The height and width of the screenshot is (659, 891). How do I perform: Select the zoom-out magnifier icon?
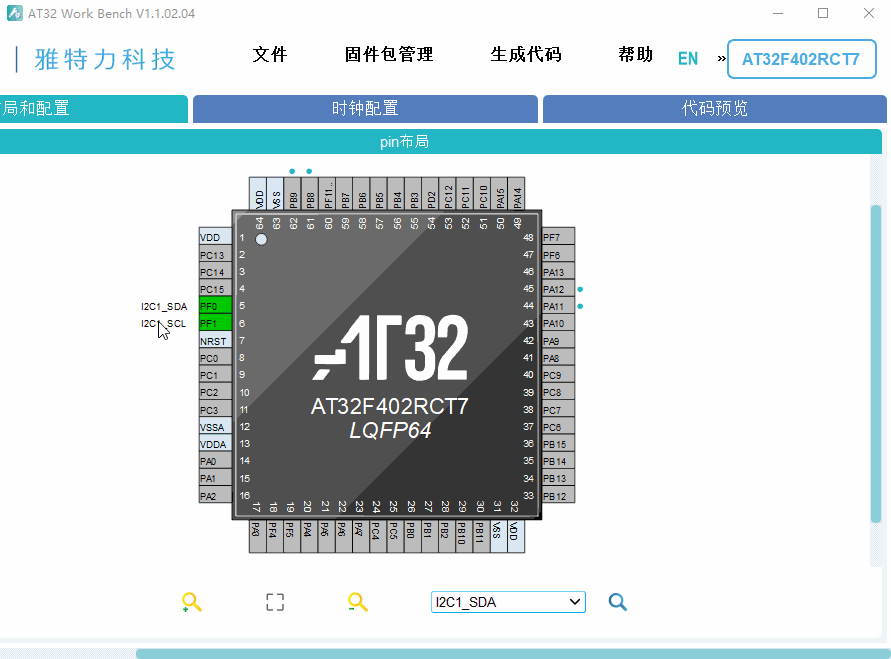tap(358, 602)
